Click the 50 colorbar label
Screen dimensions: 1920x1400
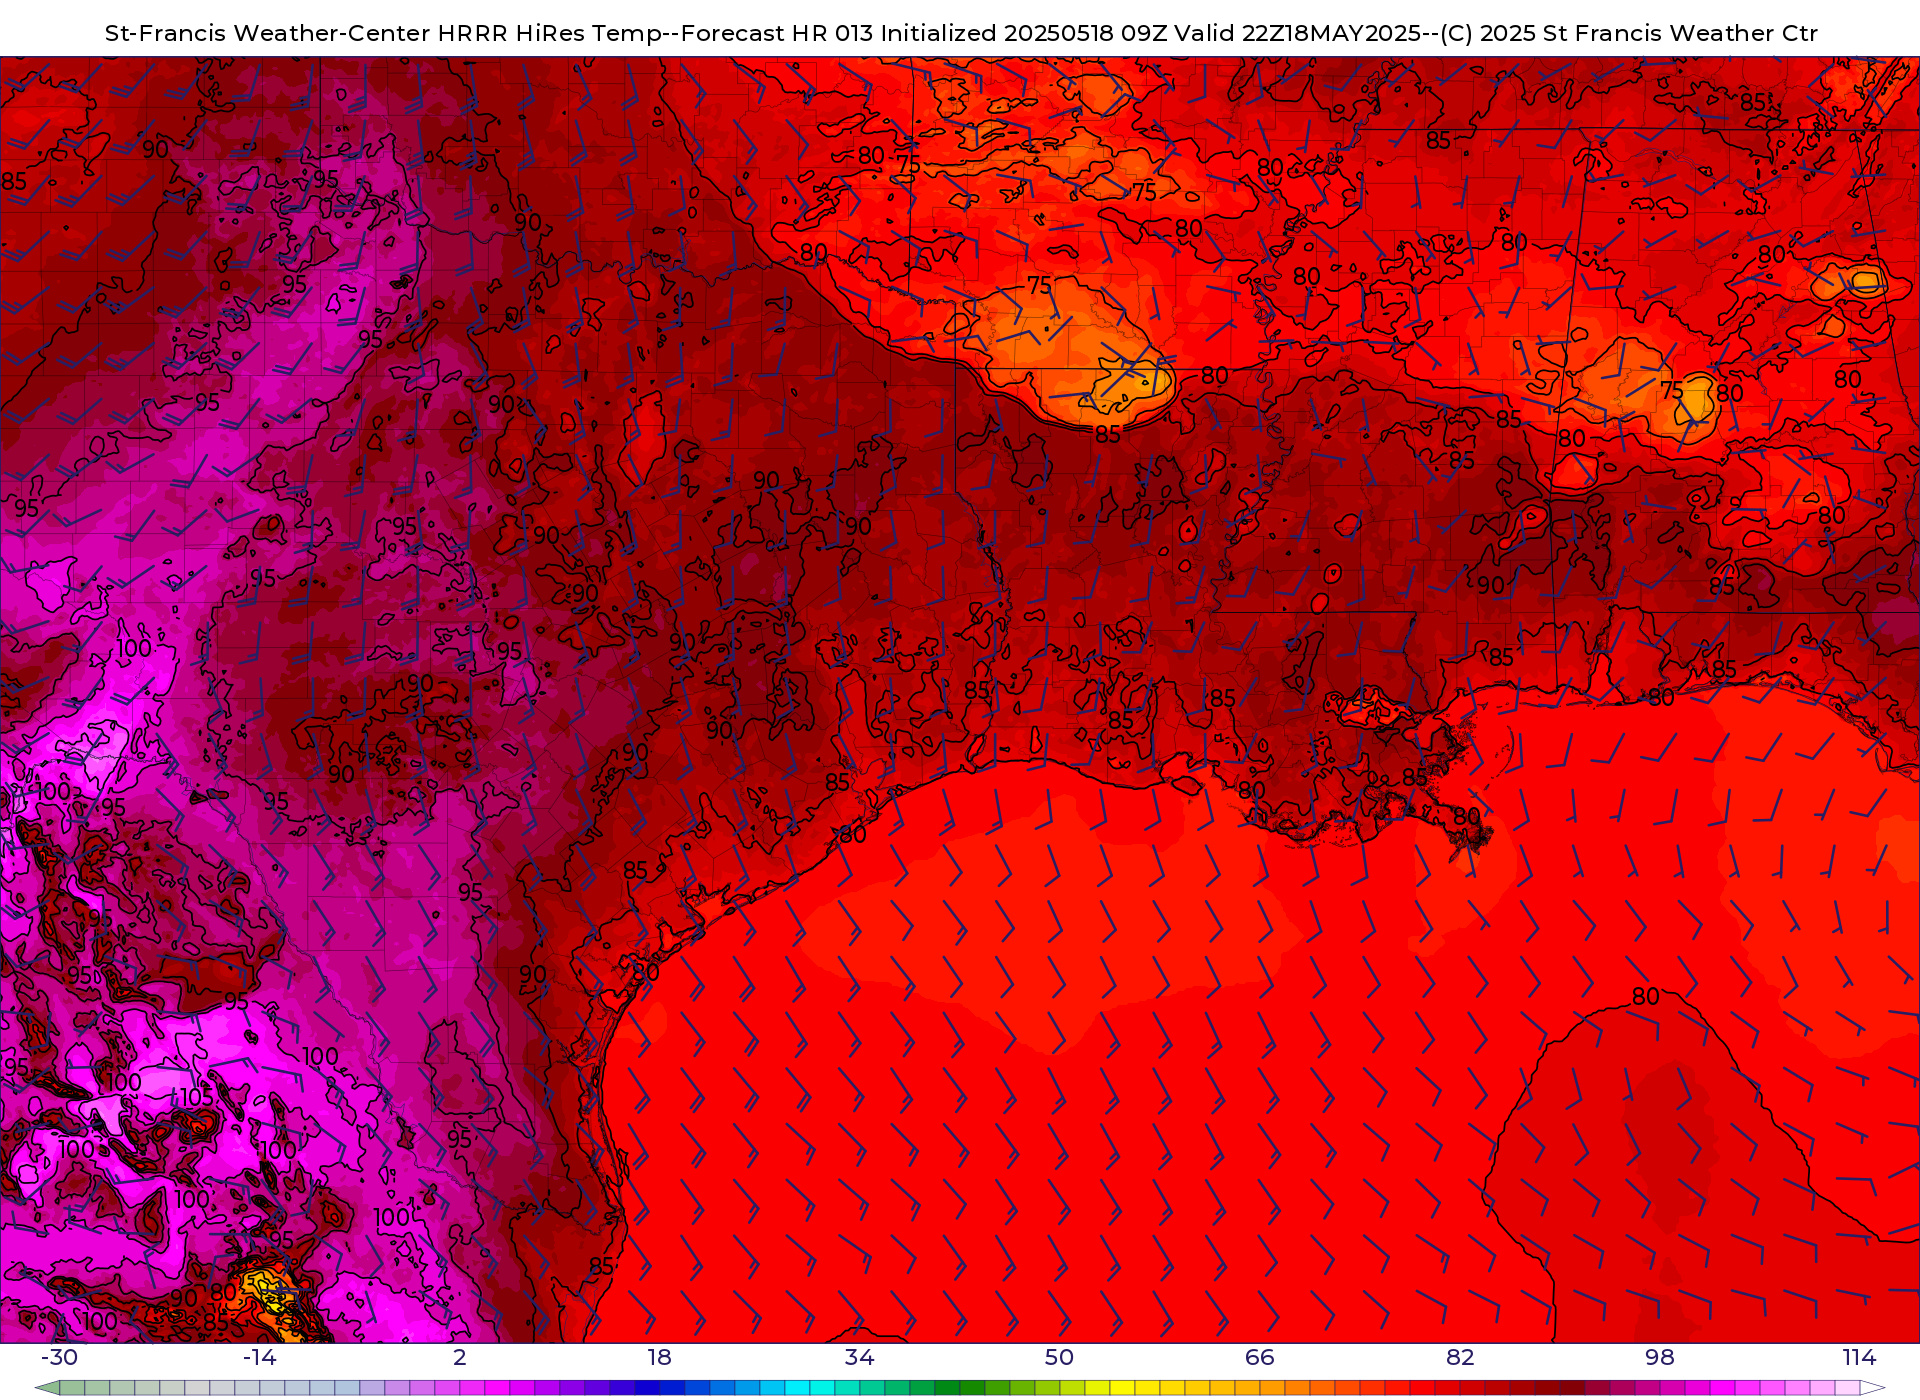click(1060, 1357)
